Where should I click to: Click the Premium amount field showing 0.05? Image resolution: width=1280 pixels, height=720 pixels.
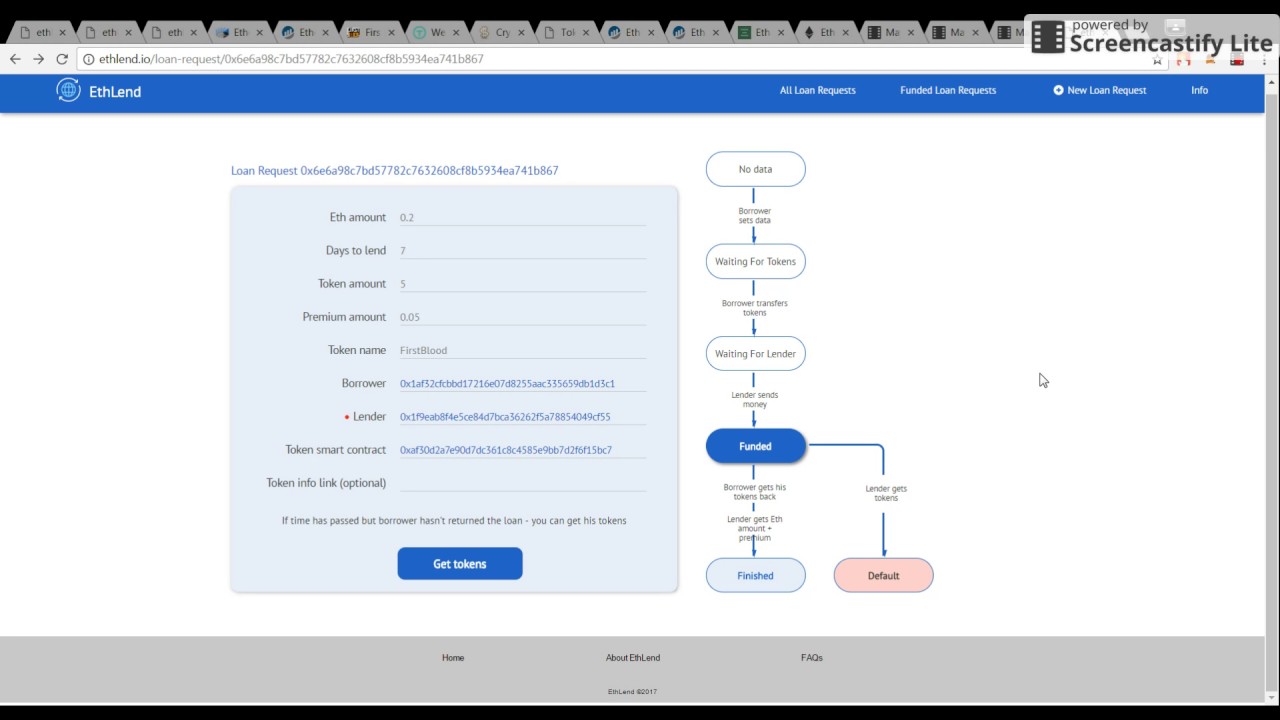pyautogui.click(x=522, y=317)
